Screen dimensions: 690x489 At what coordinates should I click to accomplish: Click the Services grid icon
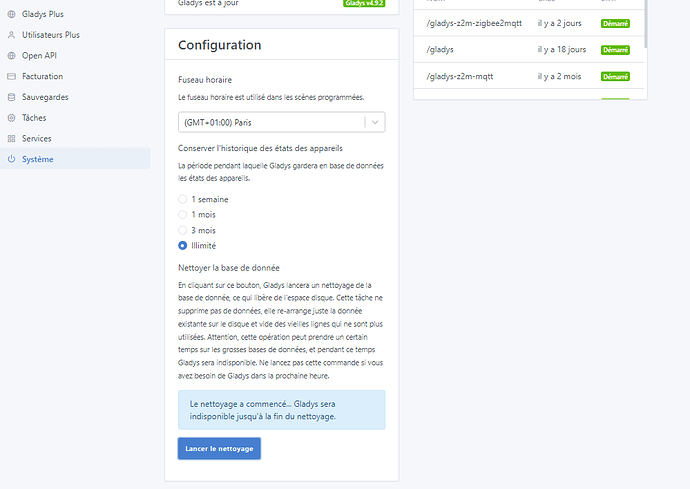(11, 138)
